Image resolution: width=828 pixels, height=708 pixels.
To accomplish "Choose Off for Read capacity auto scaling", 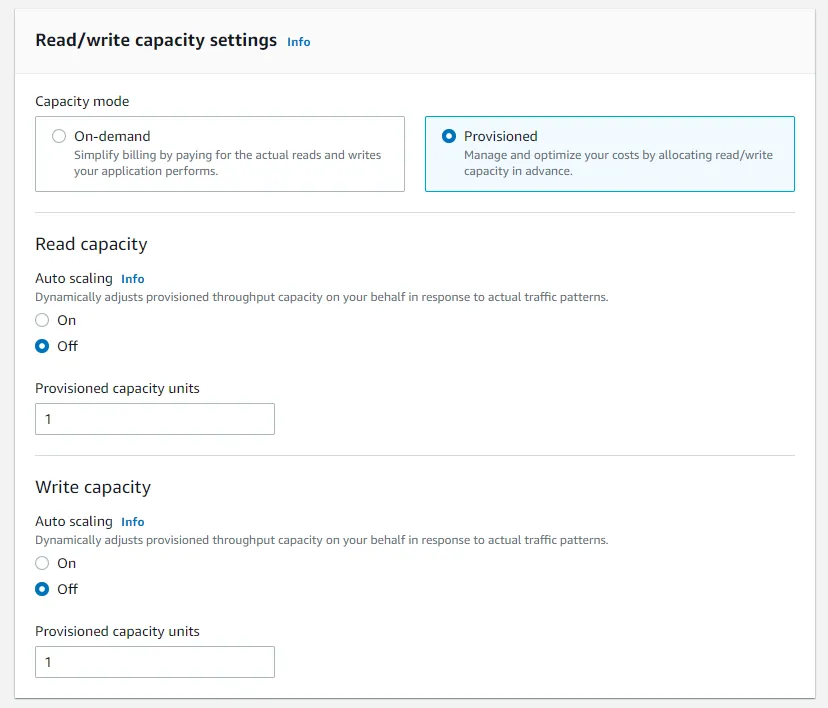I will click(x=42, y=346).
